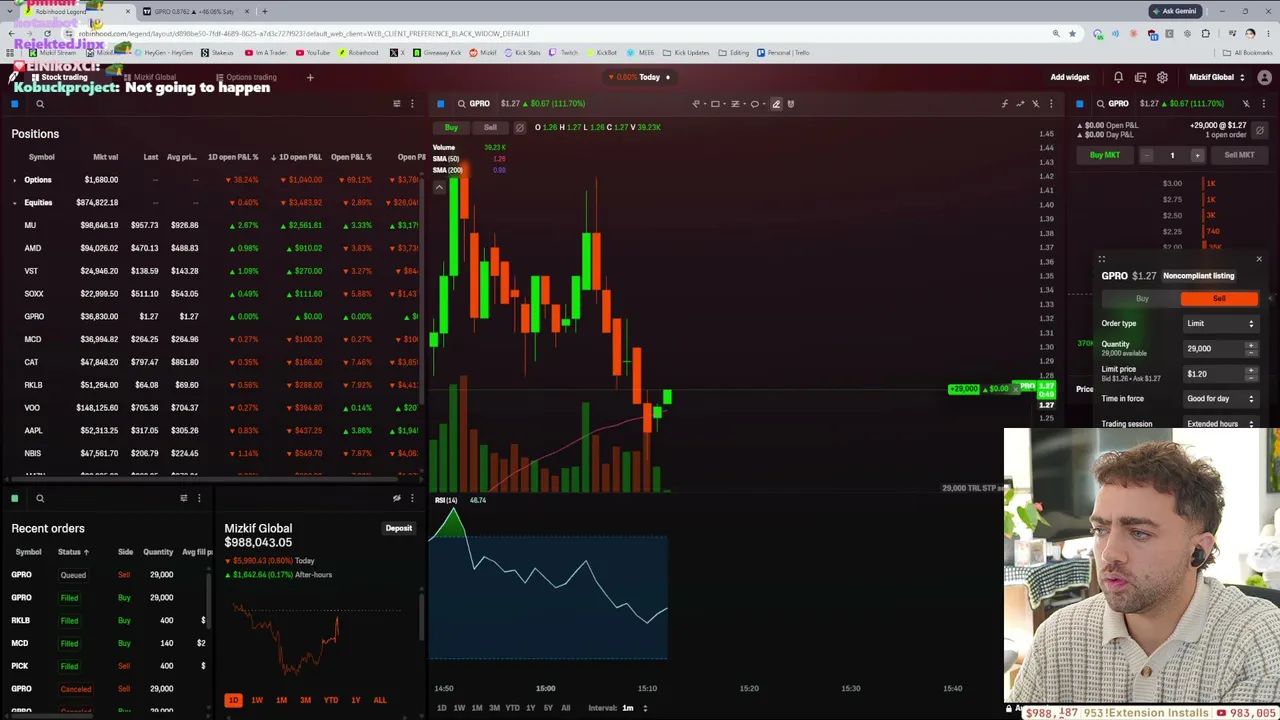Close the GPRO order ticket popup

[1259, 260]
